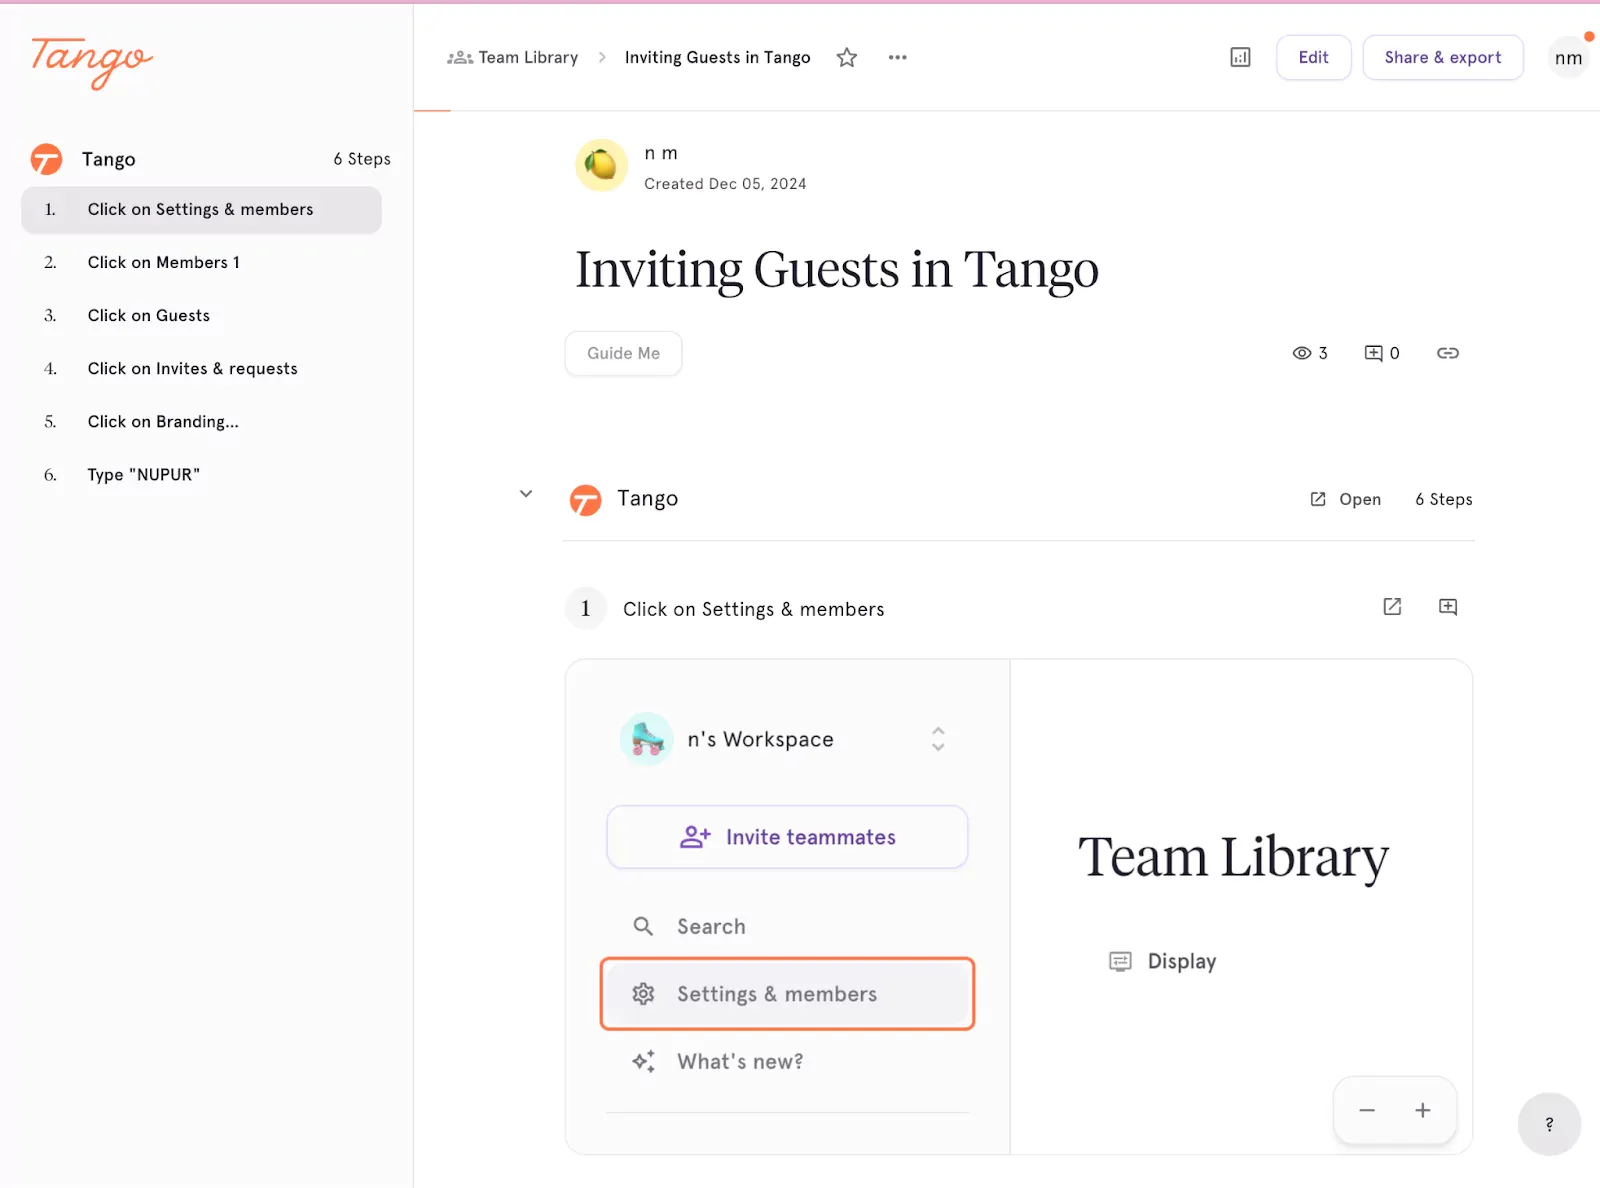Click the author name n m
1600x1188 pixels.
click(x=661, y=153)
